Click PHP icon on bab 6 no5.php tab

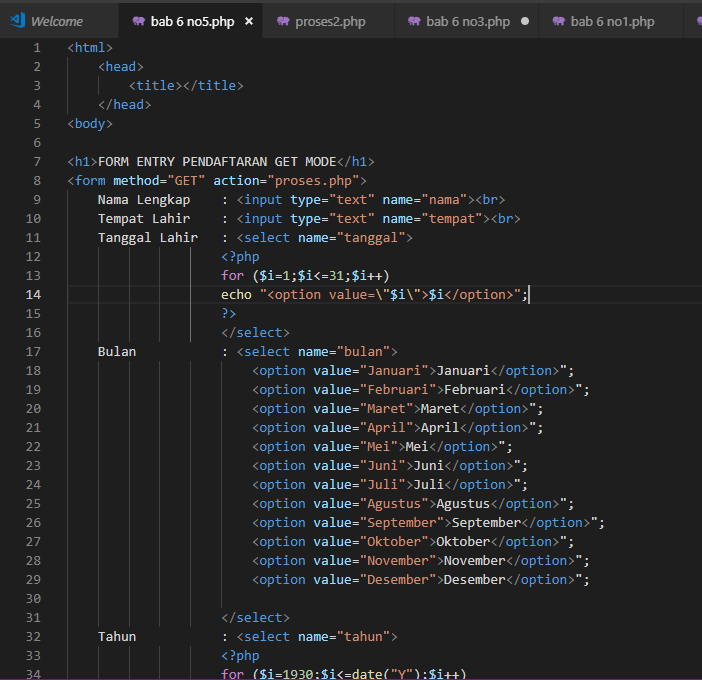139,21
